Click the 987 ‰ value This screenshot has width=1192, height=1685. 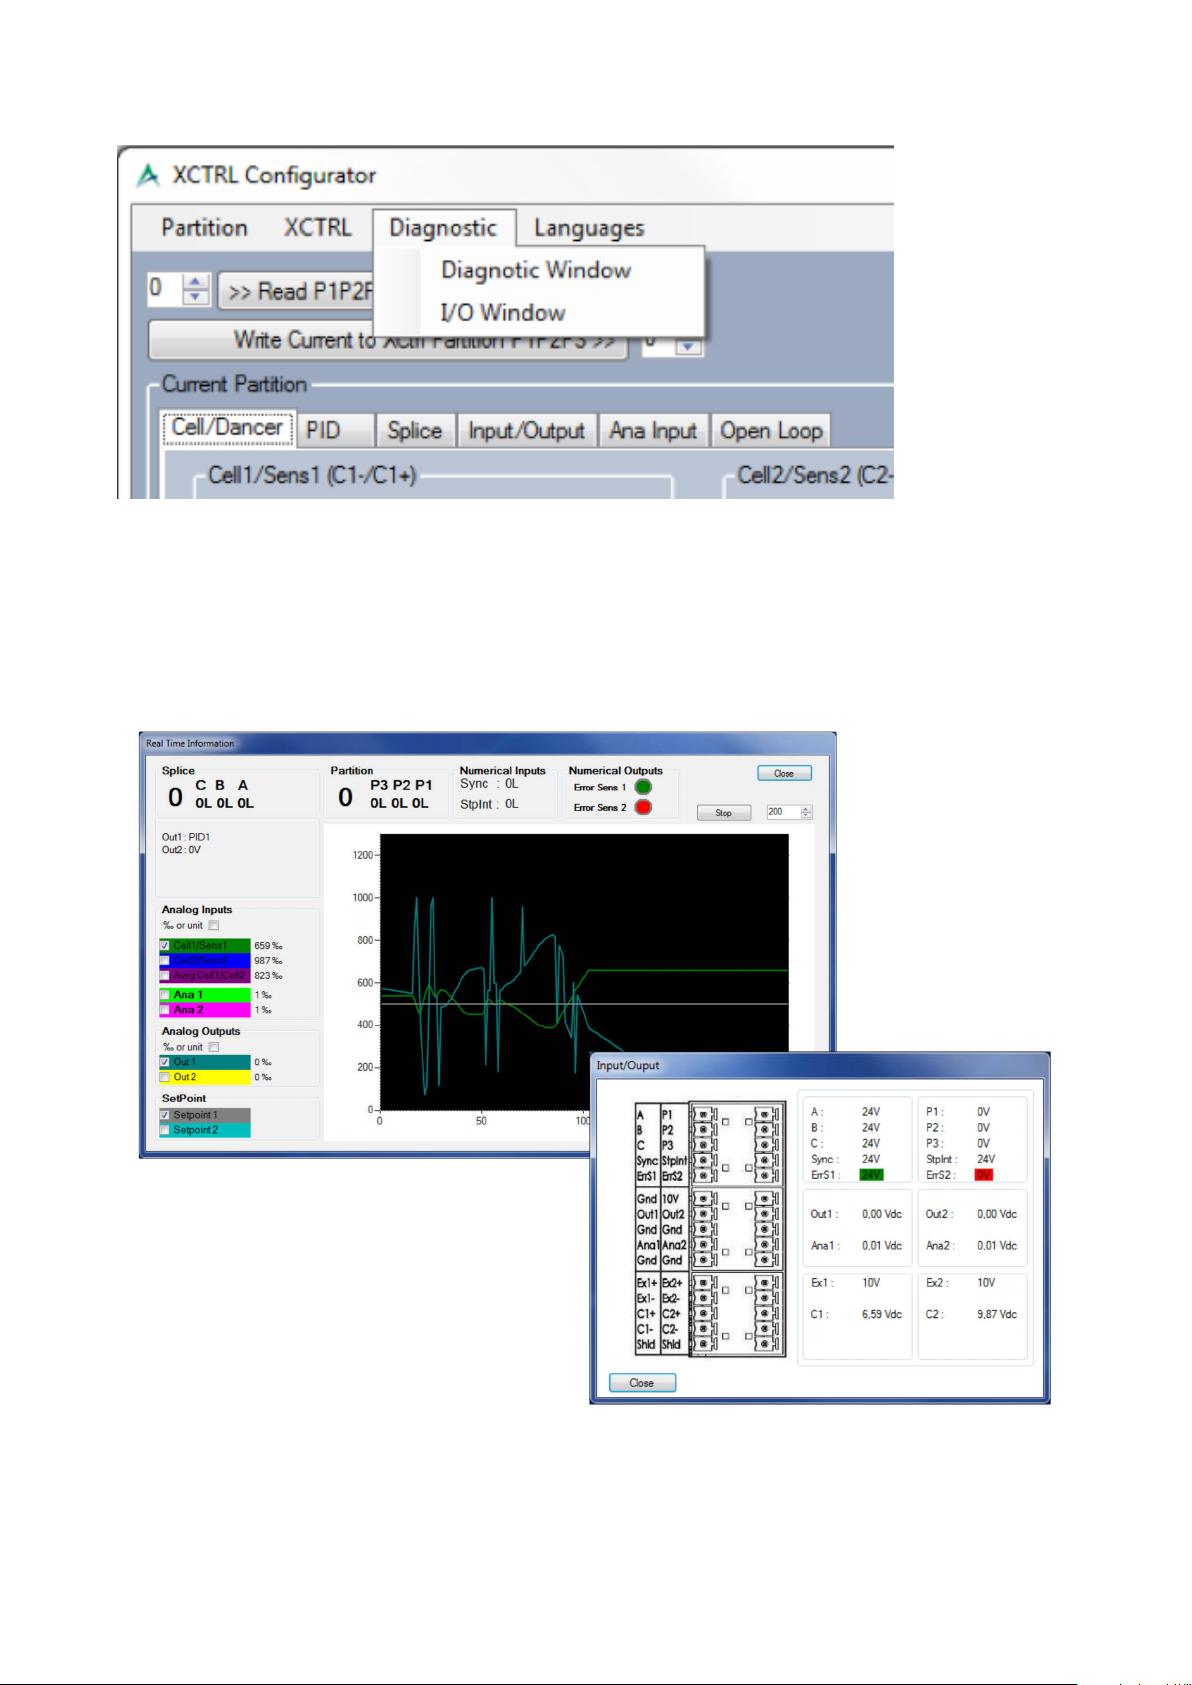tap(268, 961)
